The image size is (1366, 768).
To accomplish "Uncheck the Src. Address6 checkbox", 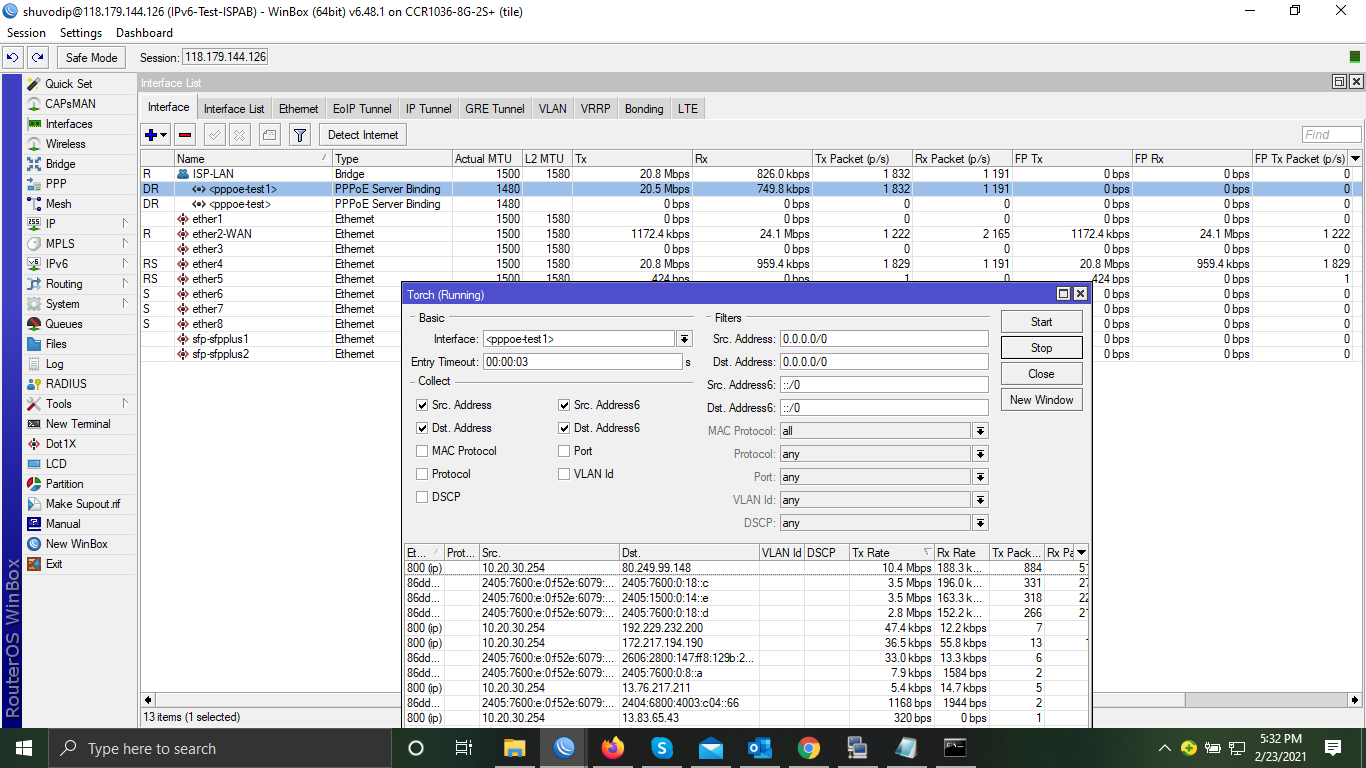I will point(564,405).
